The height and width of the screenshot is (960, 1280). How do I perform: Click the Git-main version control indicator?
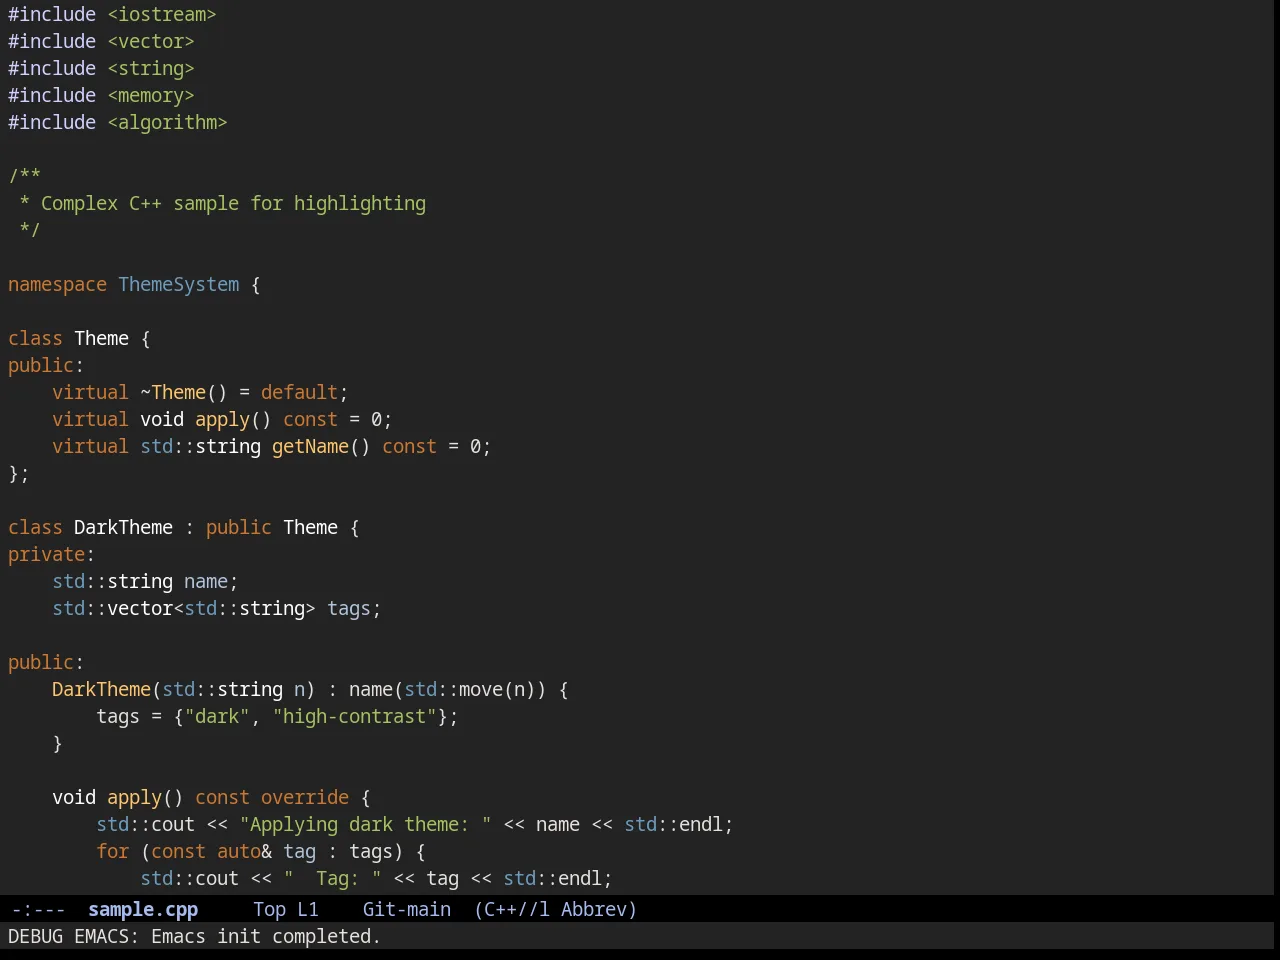click(x=407, y=909)
